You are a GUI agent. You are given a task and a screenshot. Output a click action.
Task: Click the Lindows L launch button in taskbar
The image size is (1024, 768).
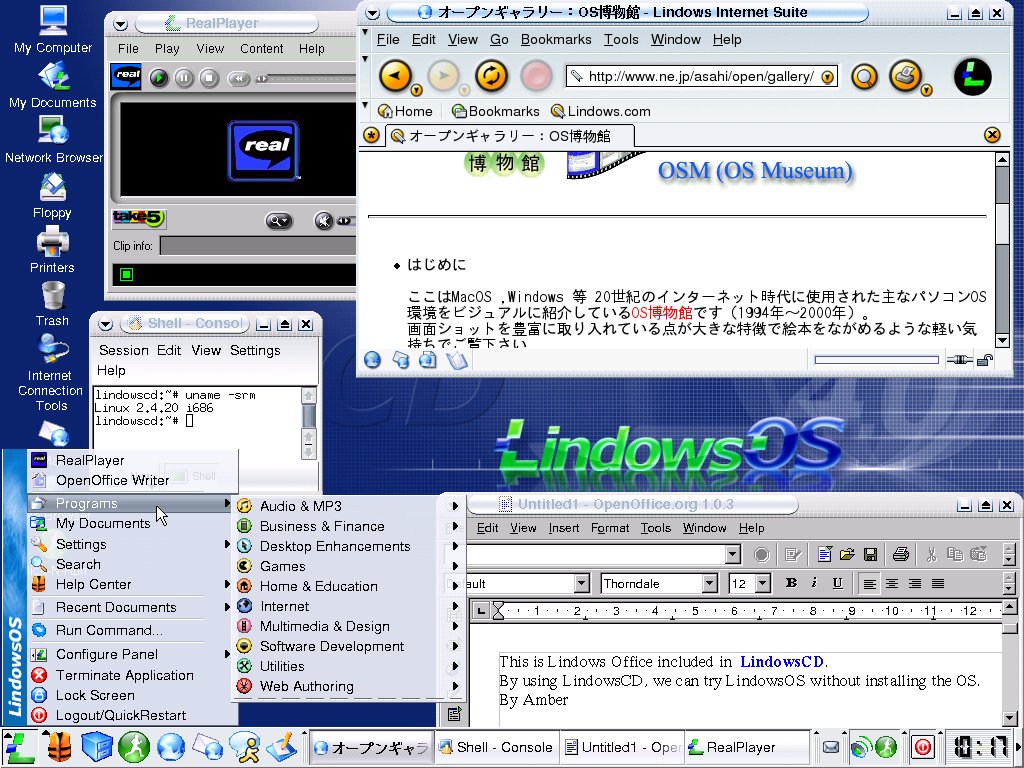pos(19,747)
